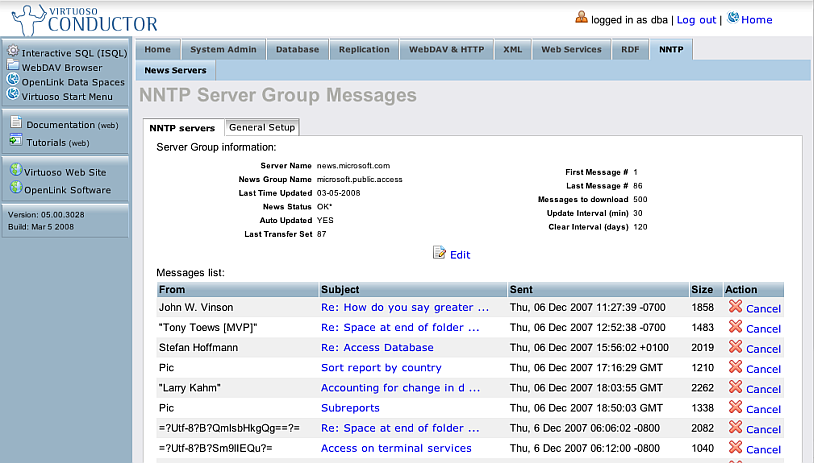Open OpenLink Software link in sidebar

pyautogui.click(x=68, y=190)
